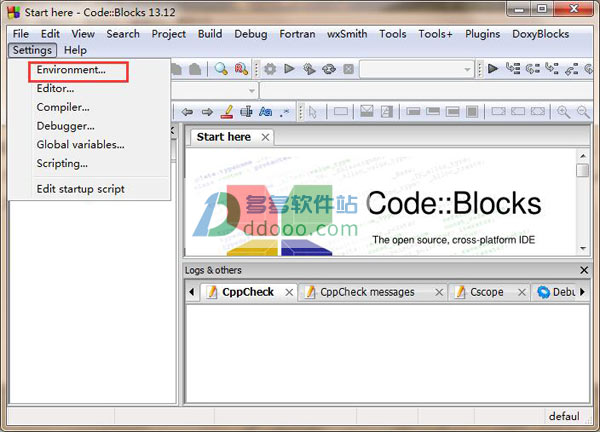
Task: Click the green Run play icon
Action: pos(290,69)
